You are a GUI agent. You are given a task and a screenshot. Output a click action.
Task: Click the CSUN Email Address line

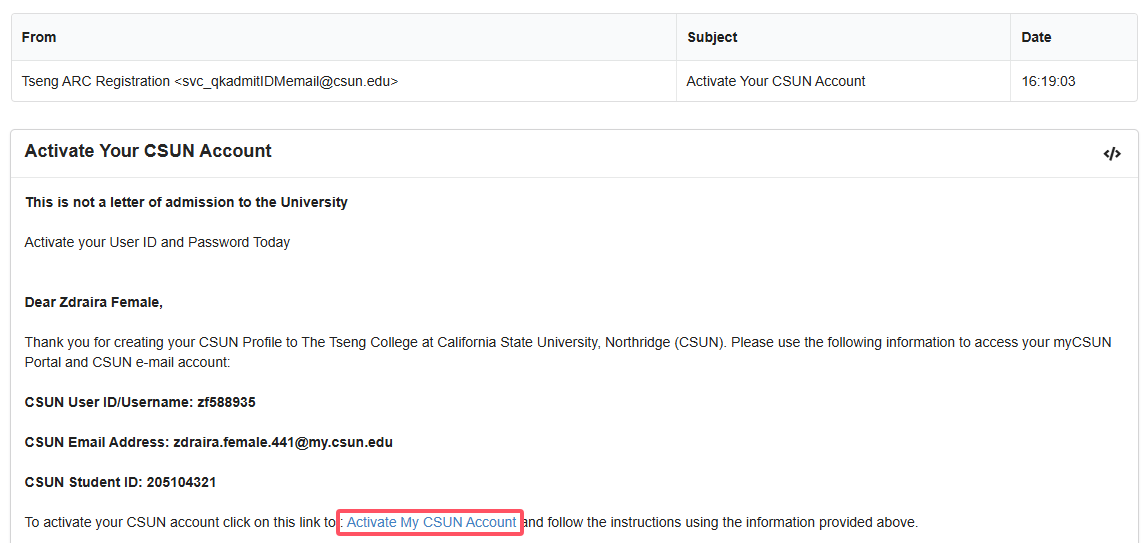(209, 443)
